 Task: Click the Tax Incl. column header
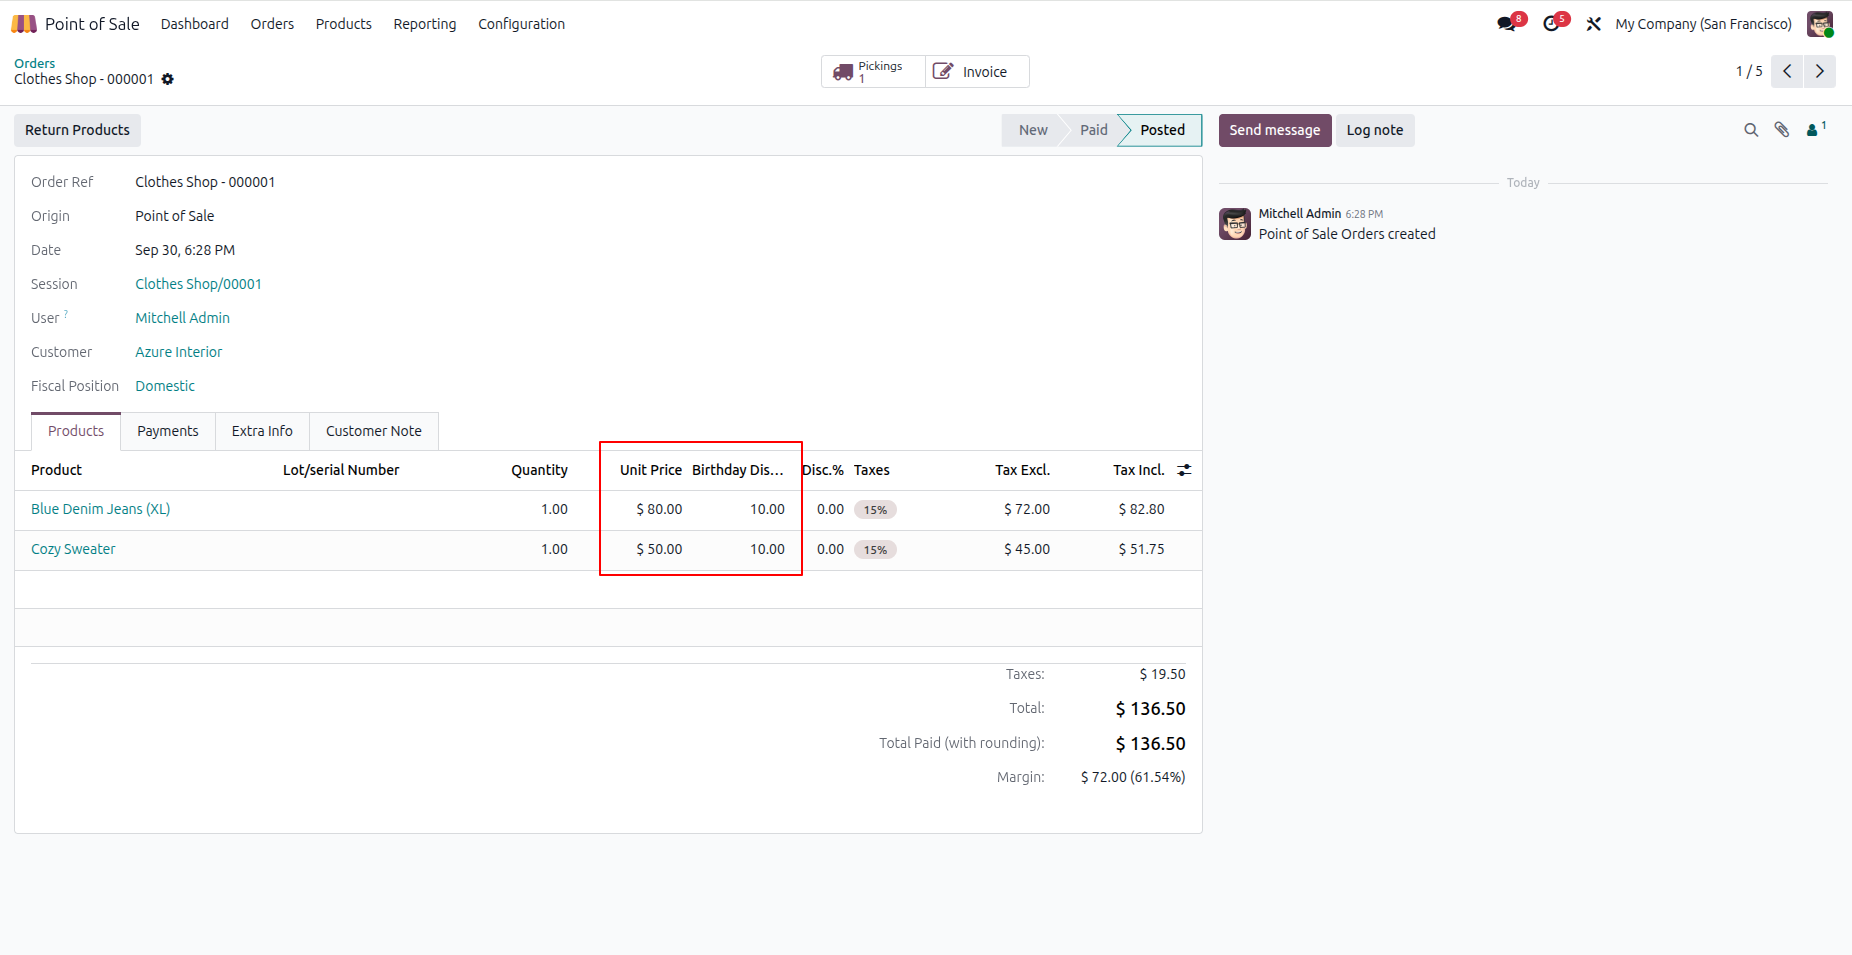[x=1139, y=470]
